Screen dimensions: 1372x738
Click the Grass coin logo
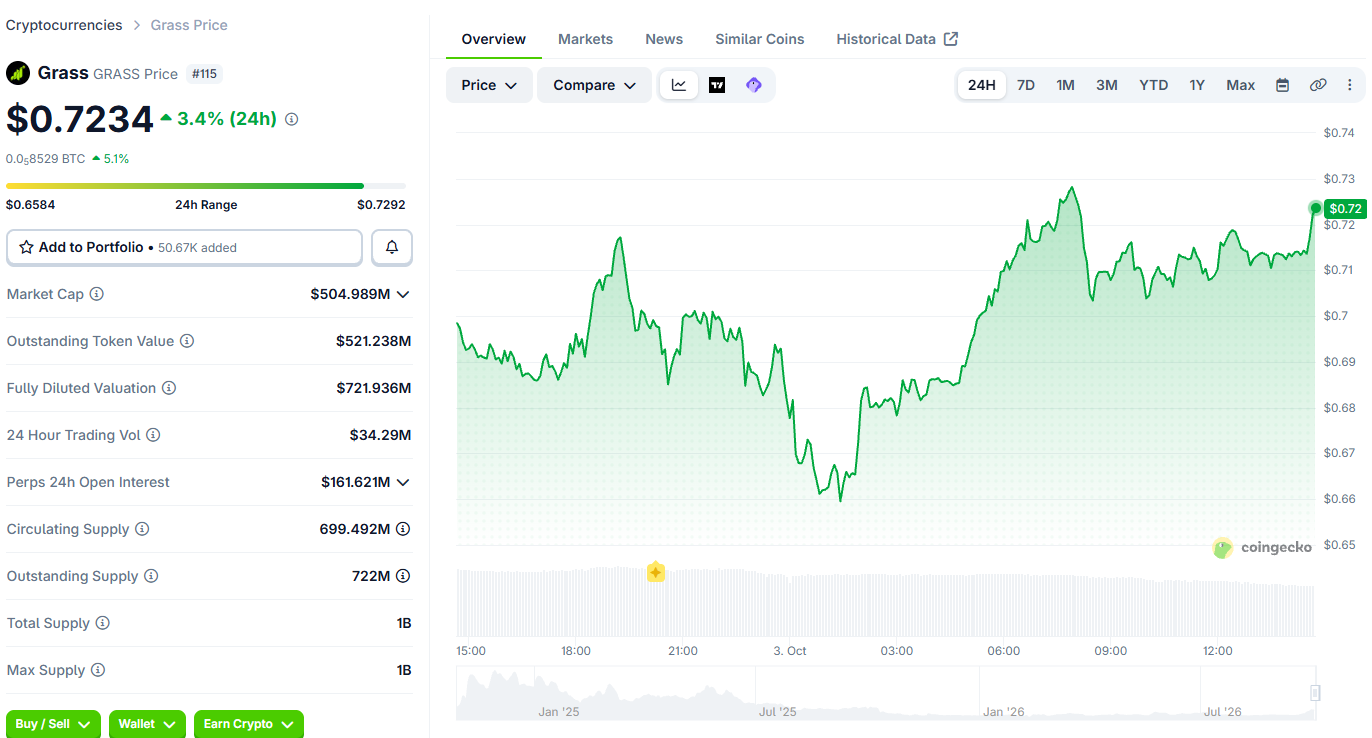click(x=18, y=73)
